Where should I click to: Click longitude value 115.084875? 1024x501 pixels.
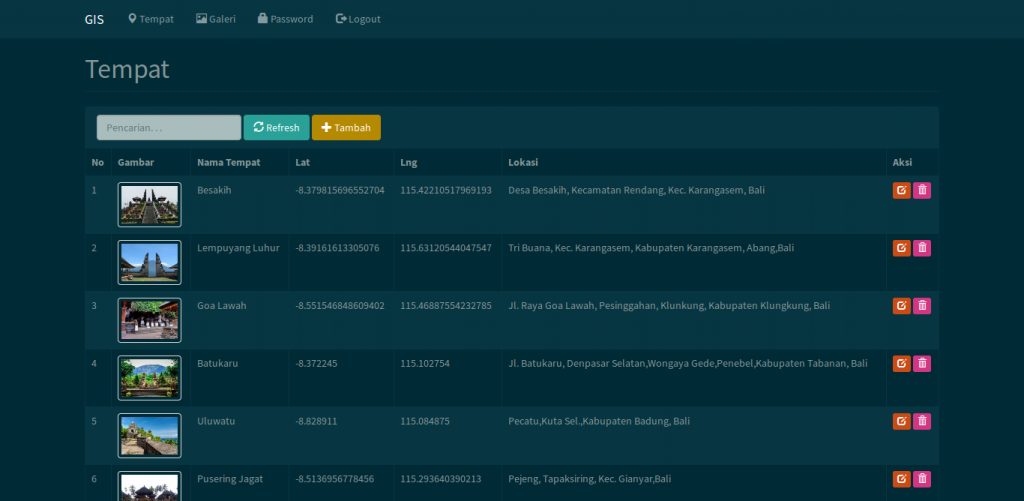point(424,421)
